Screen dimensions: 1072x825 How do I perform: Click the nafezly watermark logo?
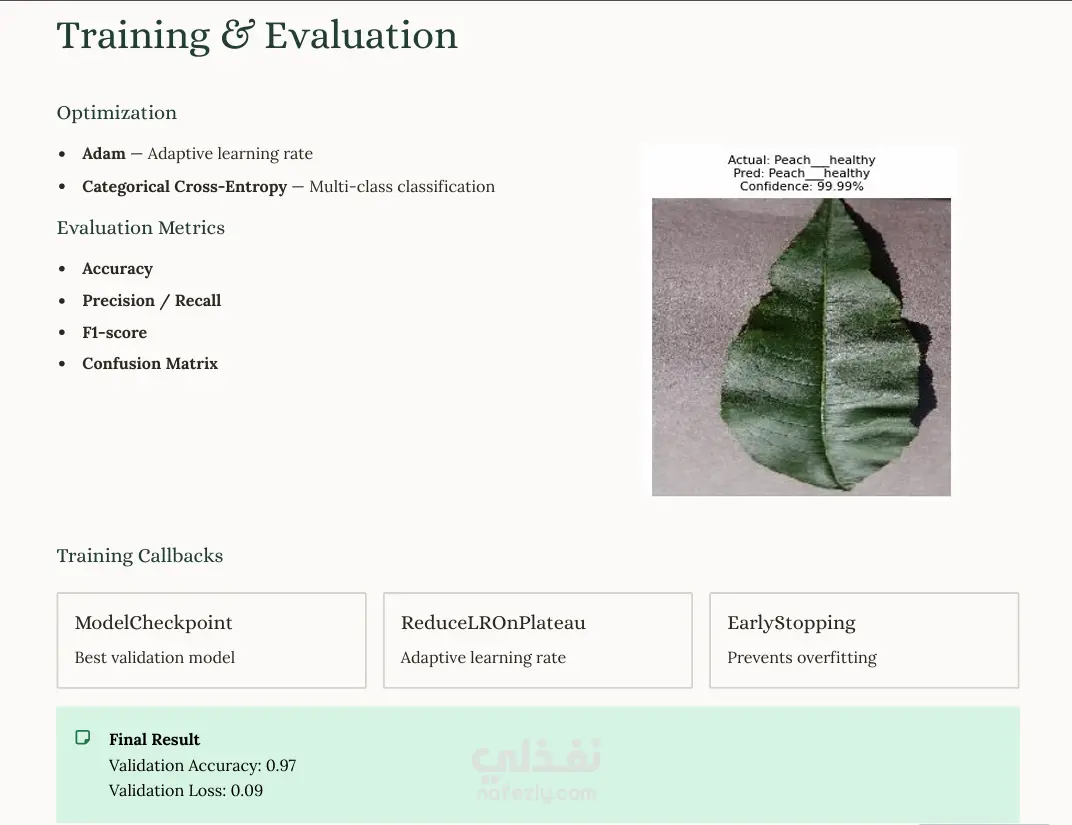536,769
